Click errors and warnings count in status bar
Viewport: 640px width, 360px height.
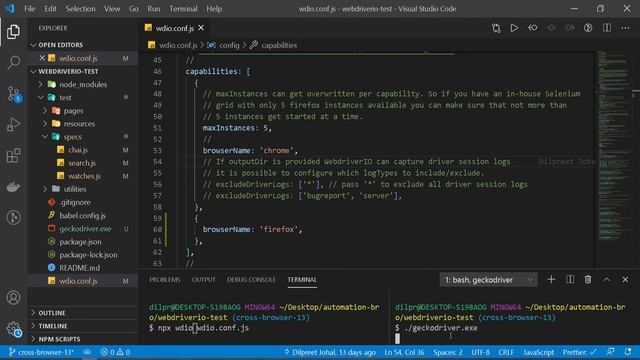coord(115,352)
